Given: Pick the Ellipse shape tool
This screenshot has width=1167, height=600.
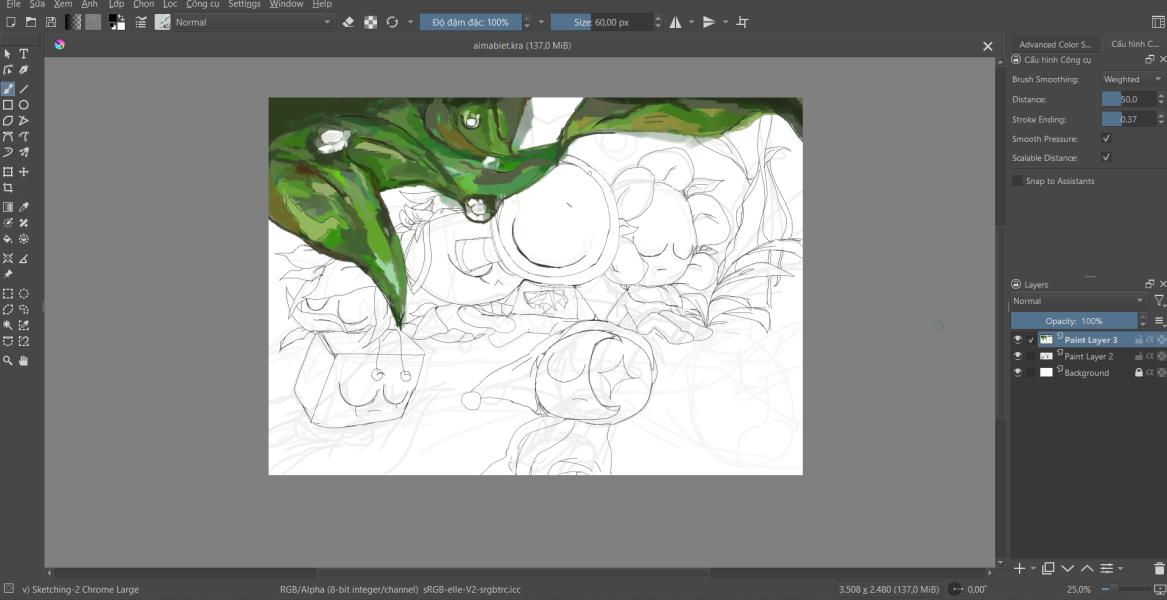Looking at the screenshot, I should tap(24, 105).
